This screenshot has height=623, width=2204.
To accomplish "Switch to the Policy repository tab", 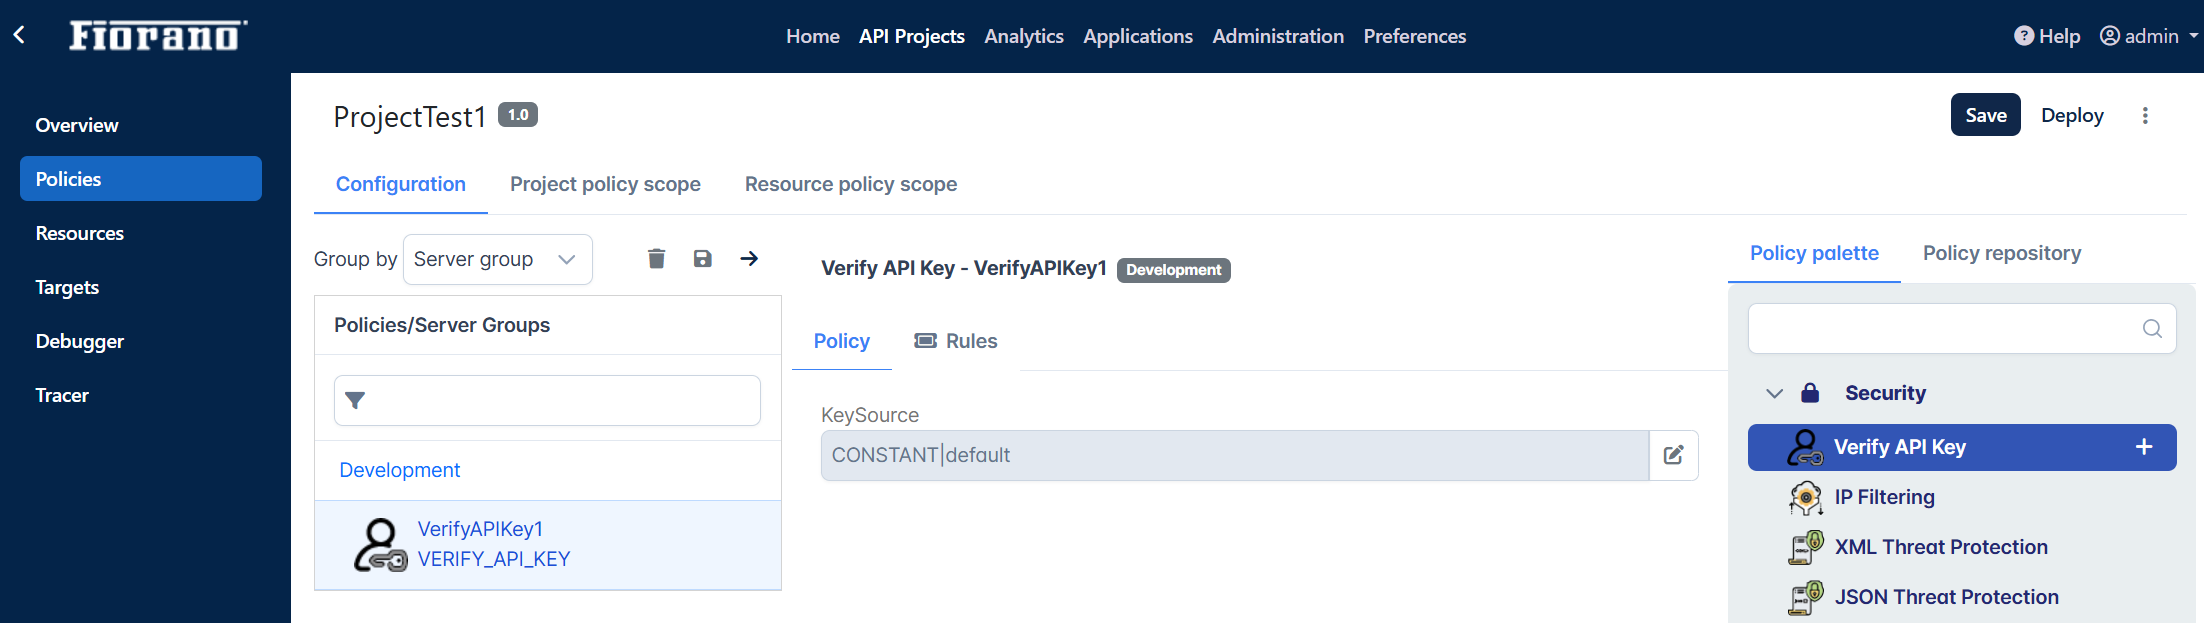I will click(2002, 253).
